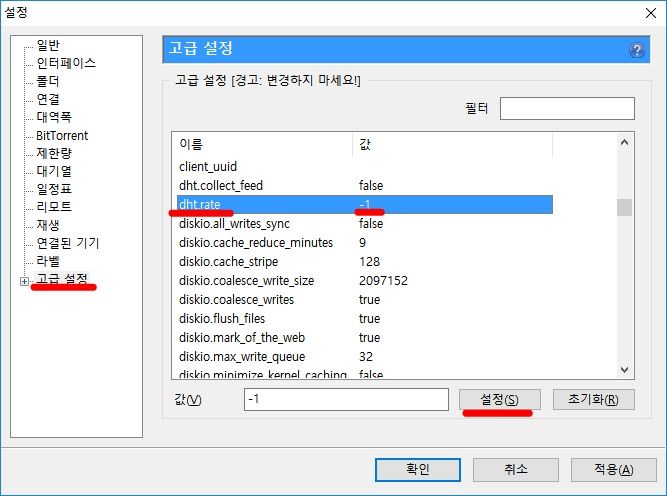Select 리모트 in the sidebar
The height and width of the screenshot is (496, 667).
tap(54, 206)
